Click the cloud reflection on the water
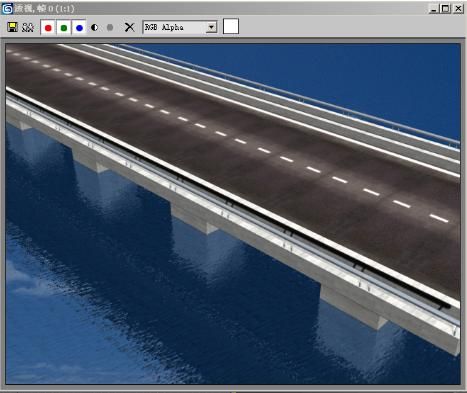The width and height of the screenshot is (467, 393). 30,283
